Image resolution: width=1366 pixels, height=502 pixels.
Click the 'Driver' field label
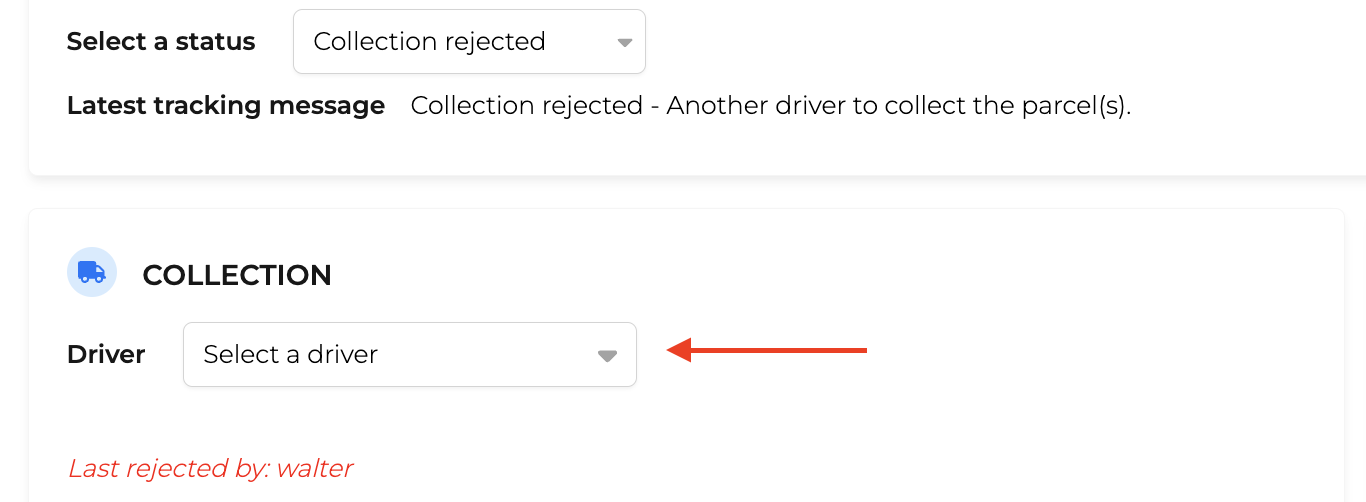[x=106, y=354]
